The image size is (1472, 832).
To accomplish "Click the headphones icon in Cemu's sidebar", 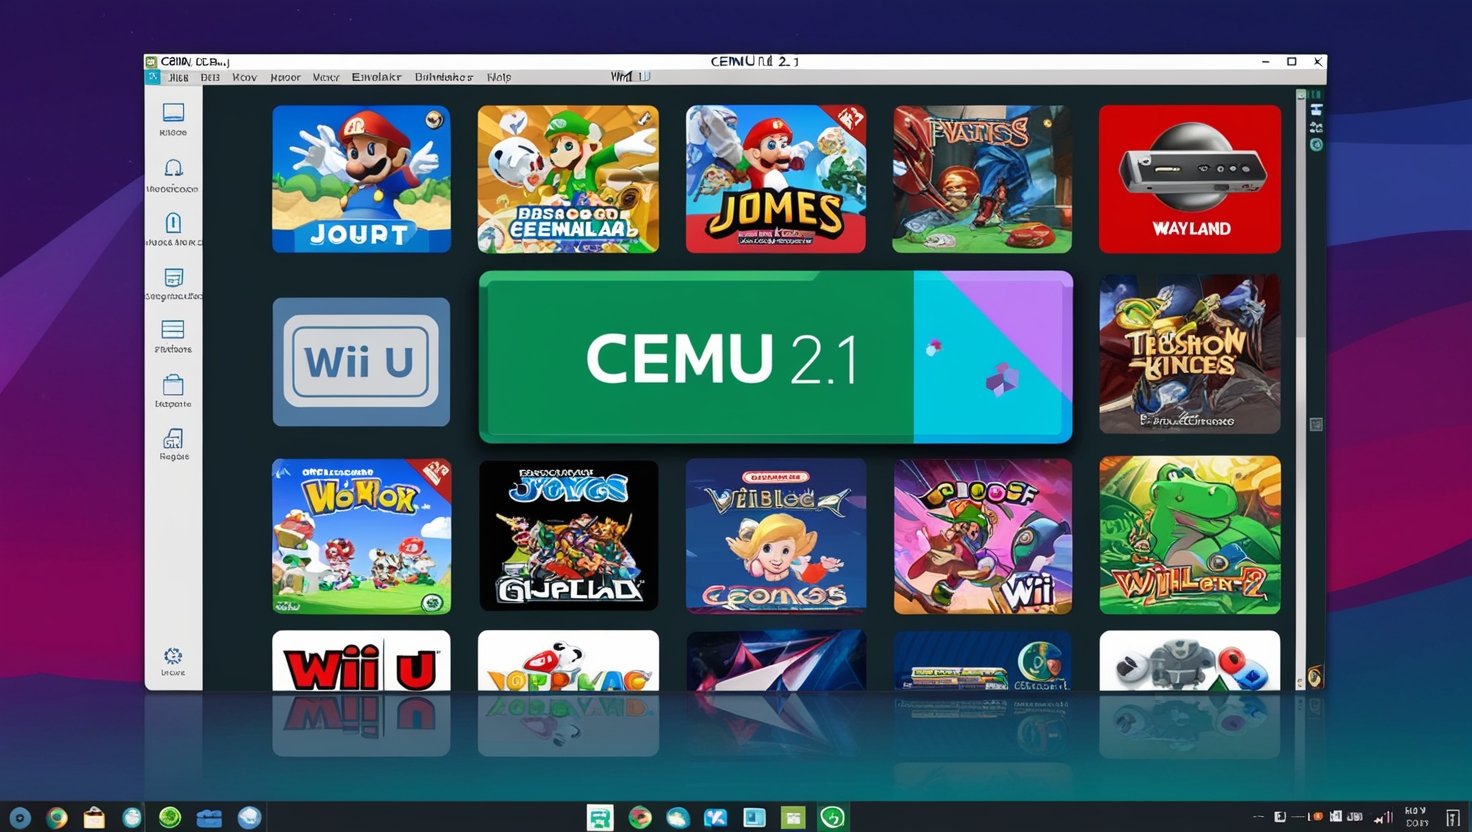I will click(x=173, y=168).
